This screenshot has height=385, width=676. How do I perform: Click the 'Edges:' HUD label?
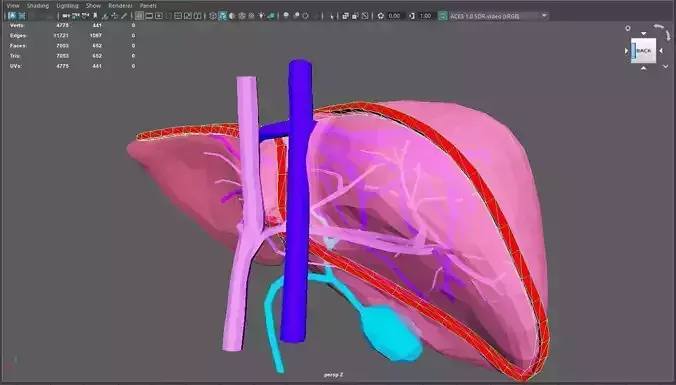pyautogui.click(x=19, y=35)
